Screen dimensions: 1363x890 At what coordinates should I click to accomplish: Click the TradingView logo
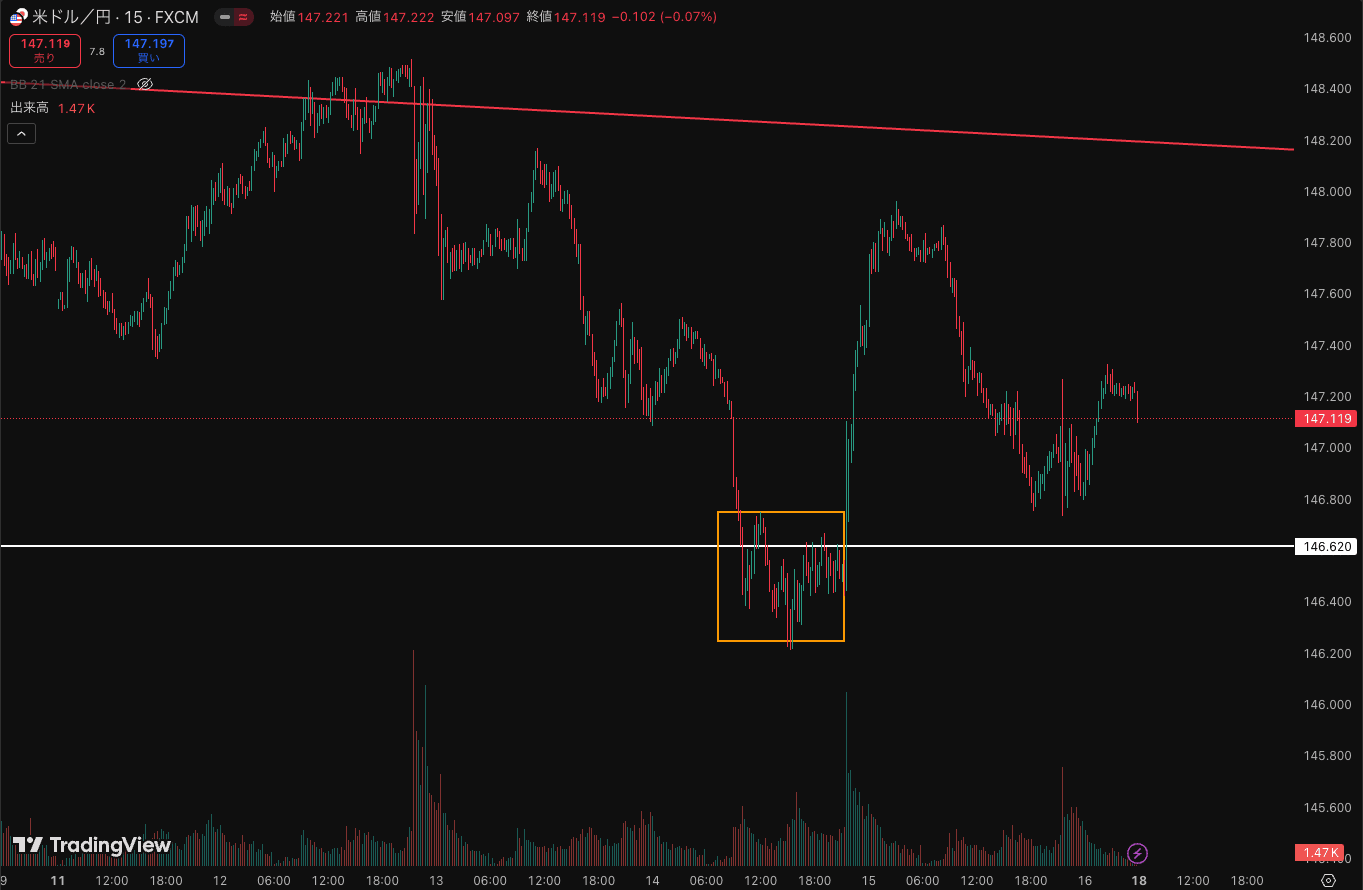[92, 845]
